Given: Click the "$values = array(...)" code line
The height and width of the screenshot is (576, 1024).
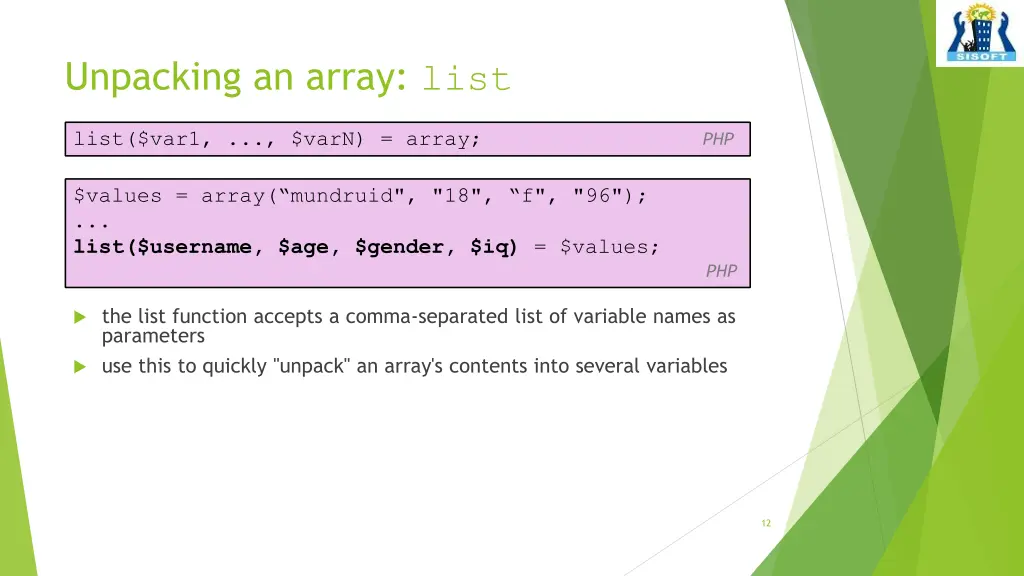Looking at the screenshot, I should 360,196.
